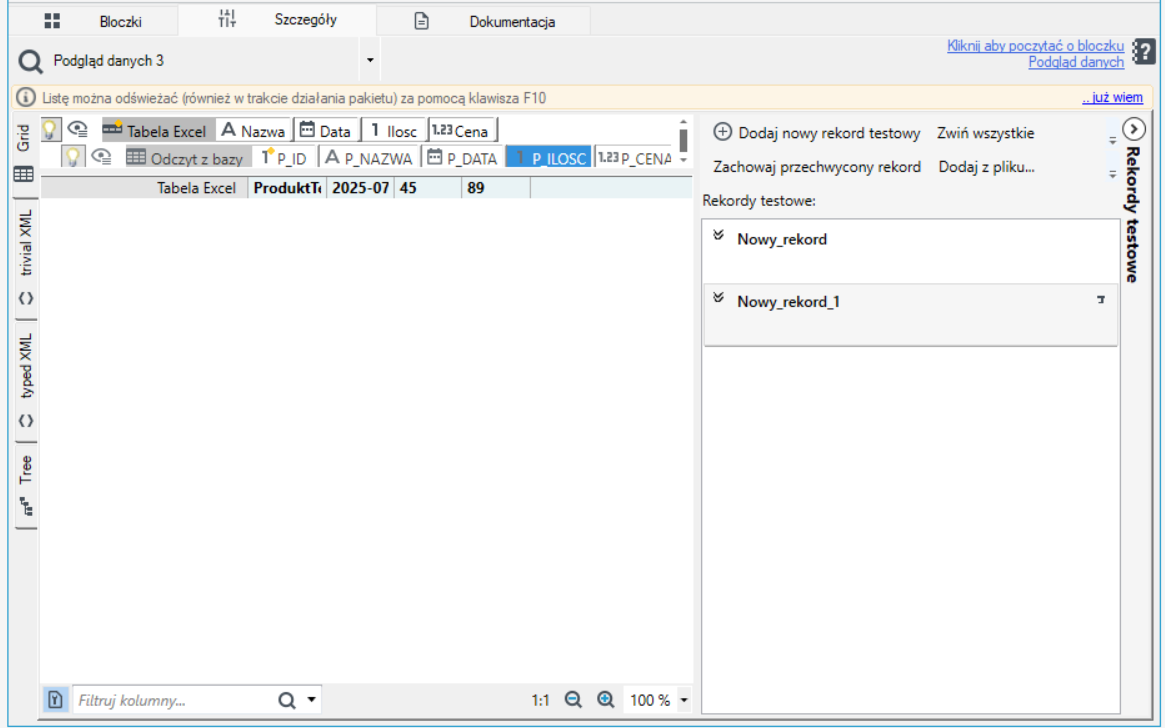
Task: Toggle the eye icon in the Tabela Excel row
Action: (x=78, y=130)
